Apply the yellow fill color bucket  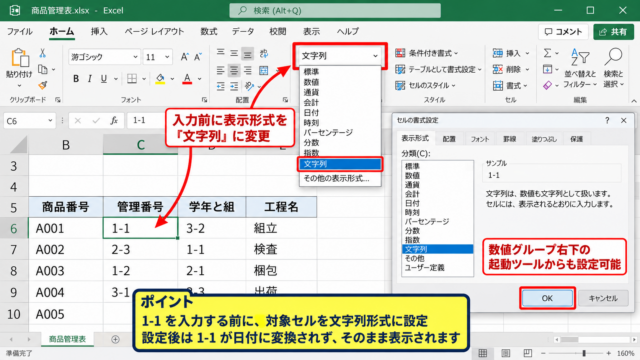160,78
